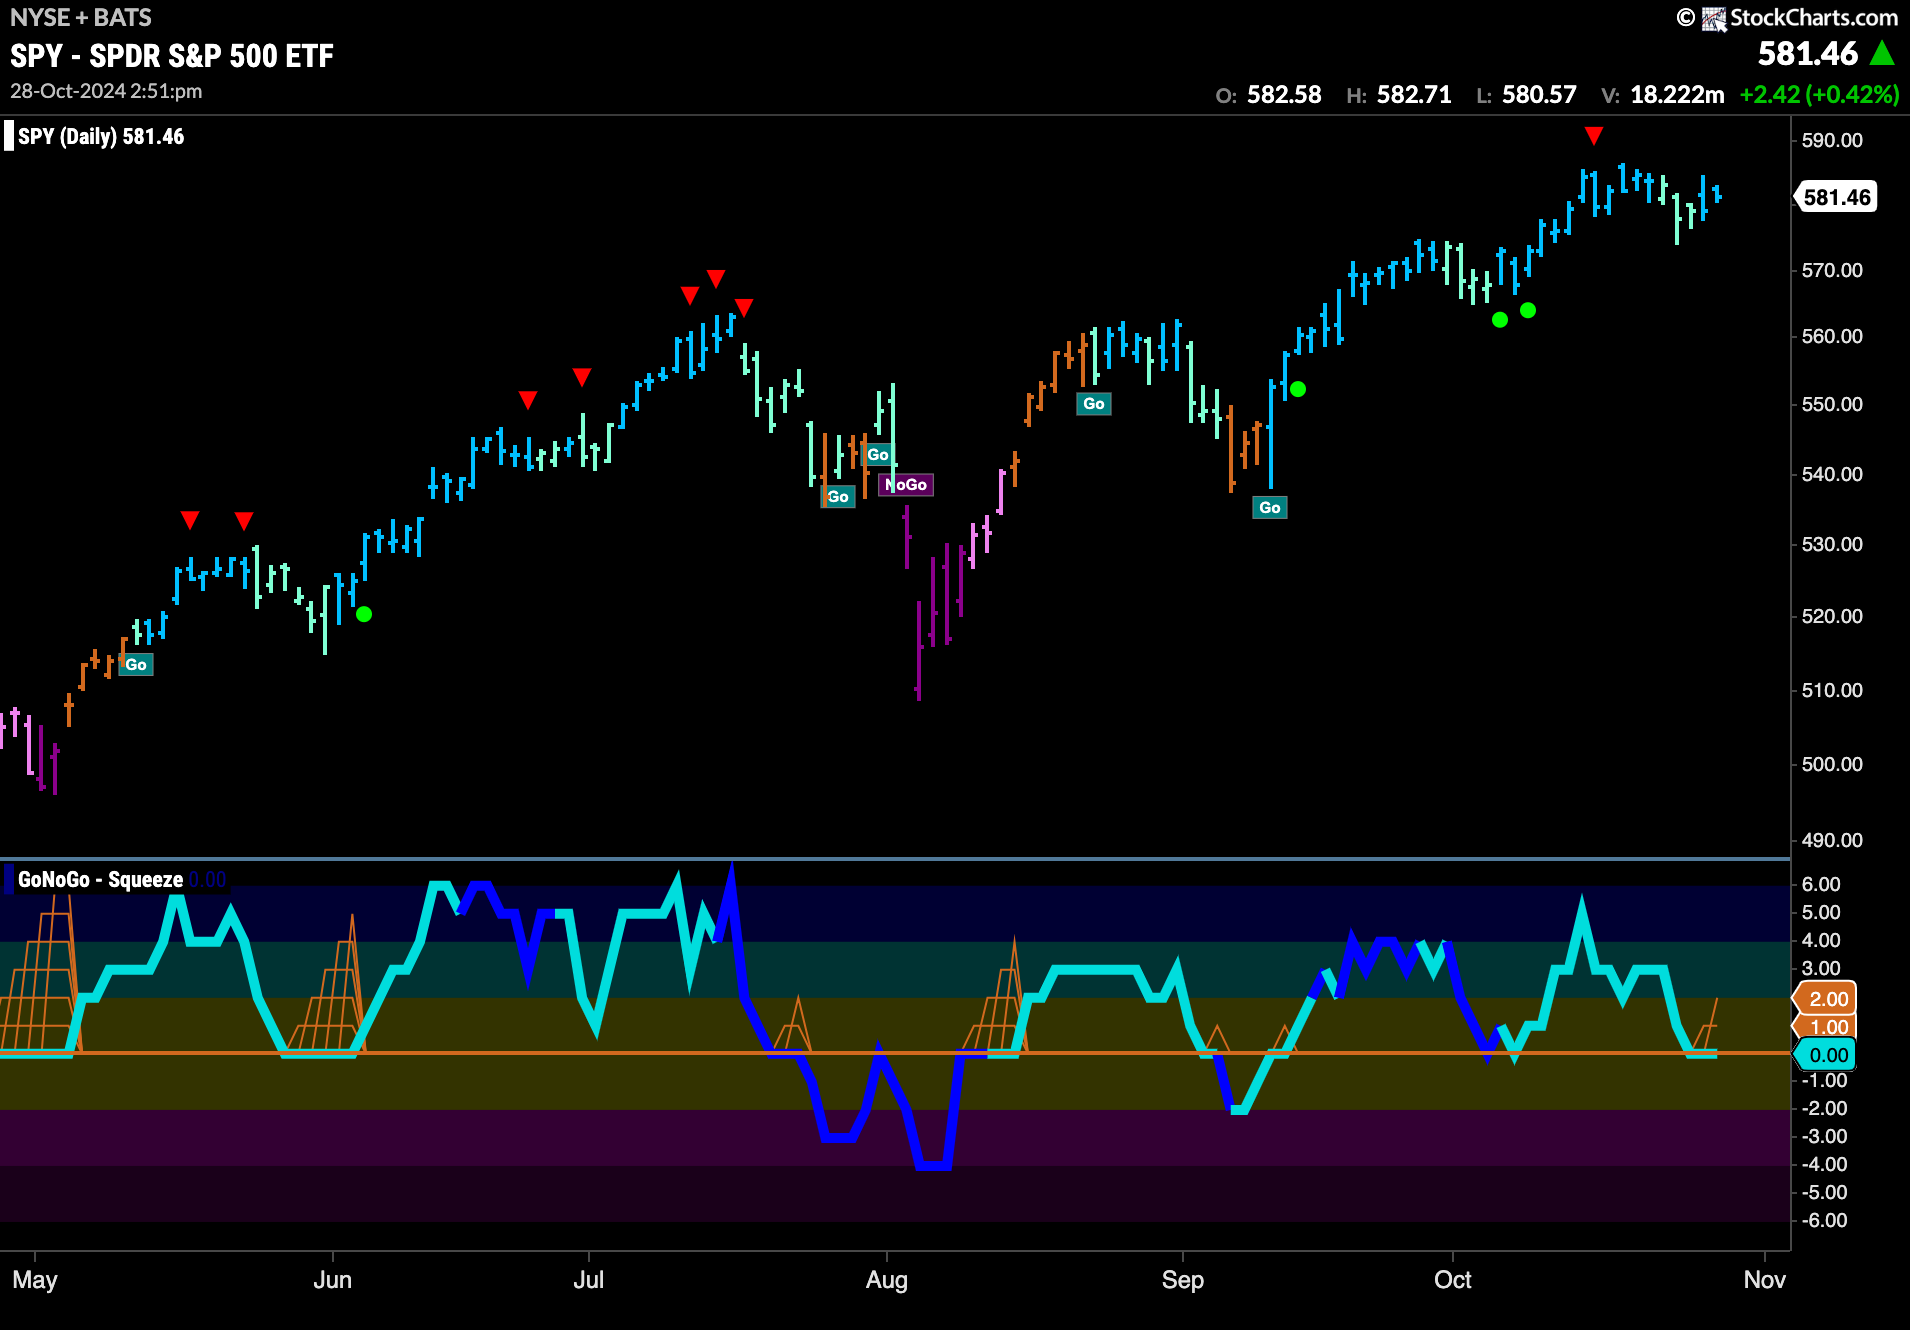Click the GoNoGo - Squeeze panel label
Image resolution: width=1910 pixels, height=1330 pixels.
(x=100, y=879)
